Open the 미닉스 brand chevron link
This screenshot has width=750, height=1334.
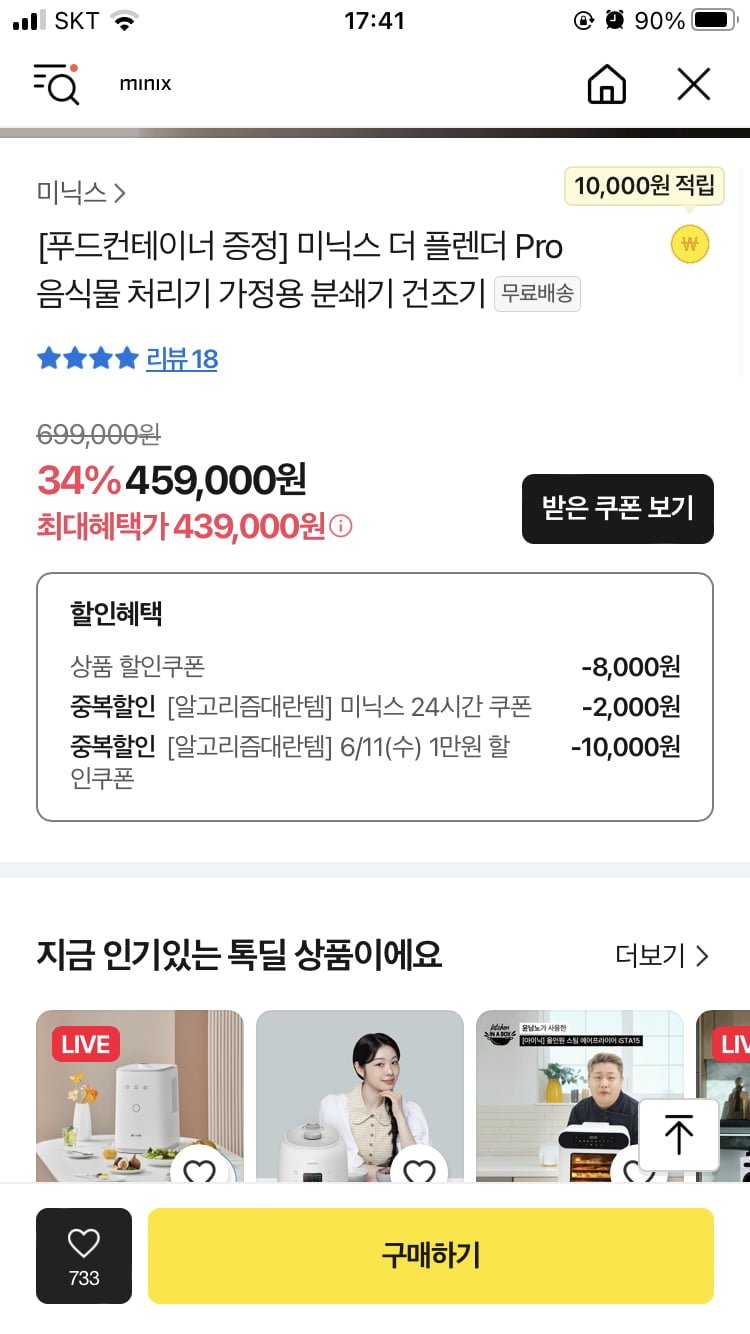81,193
